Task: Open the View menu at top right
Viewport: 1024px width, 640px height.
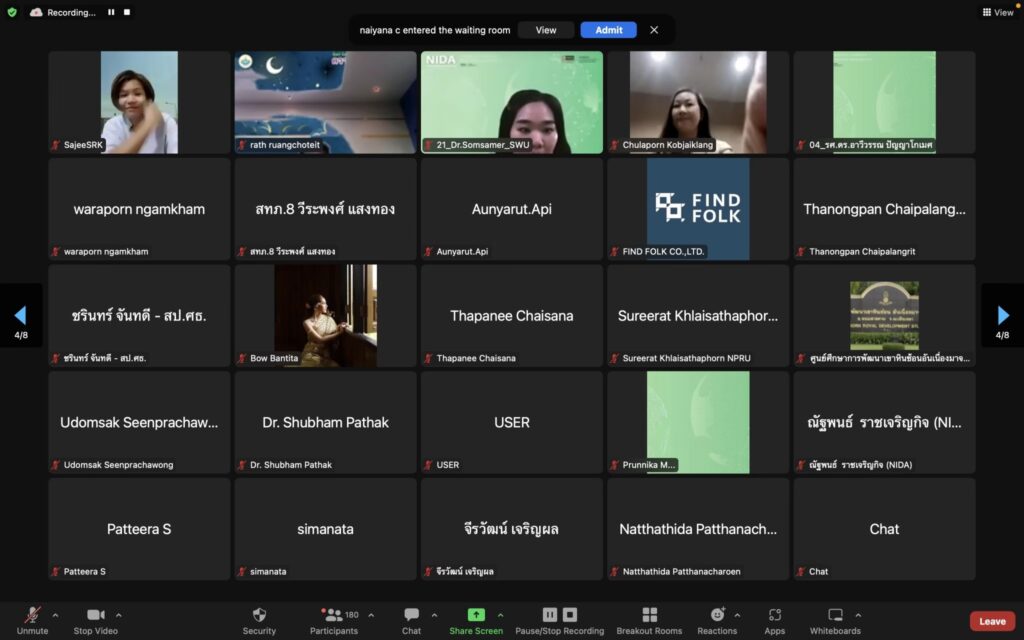Action: 998,12
